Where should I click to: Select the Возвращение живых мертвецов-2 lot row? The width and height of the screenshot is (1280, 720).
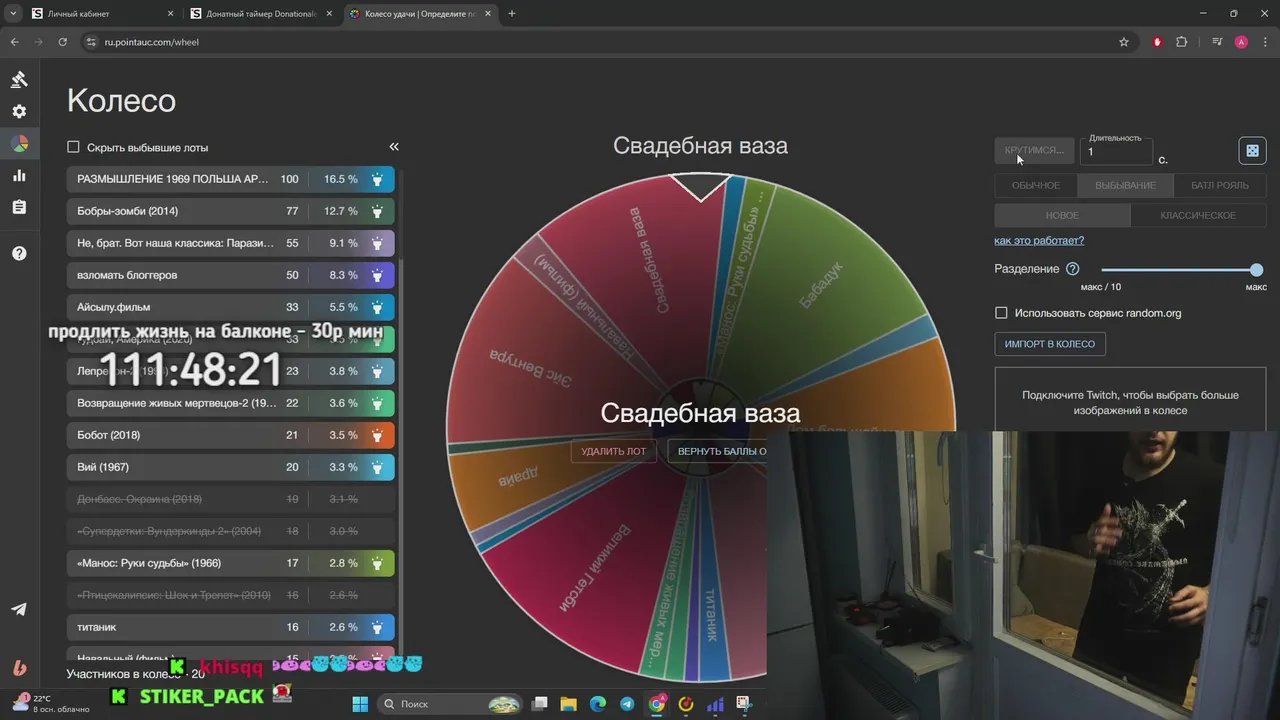point(231,403)
